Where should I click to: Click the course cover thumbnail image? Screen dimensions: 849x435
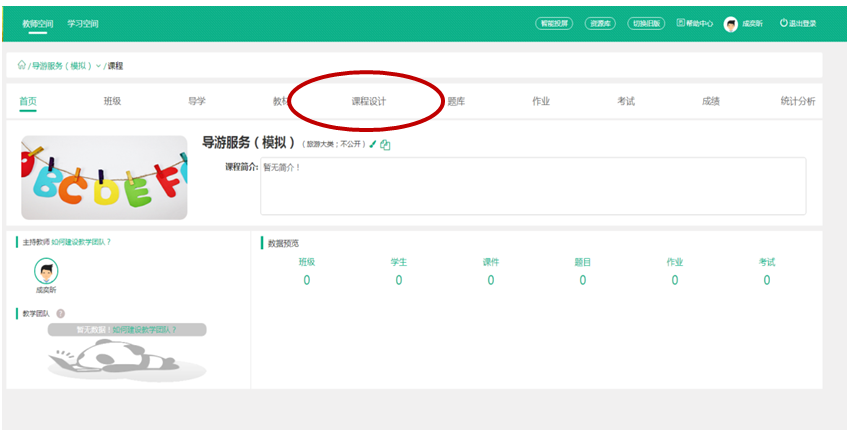pyautogui.click(x=104, y=178)
